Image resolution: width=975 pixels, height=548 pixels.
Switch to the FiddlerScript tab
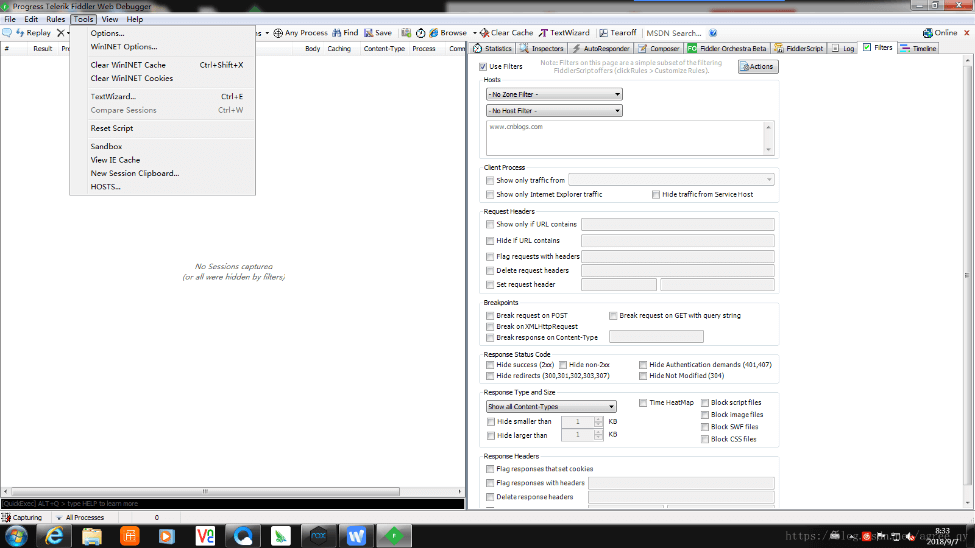tap(799, 49)
